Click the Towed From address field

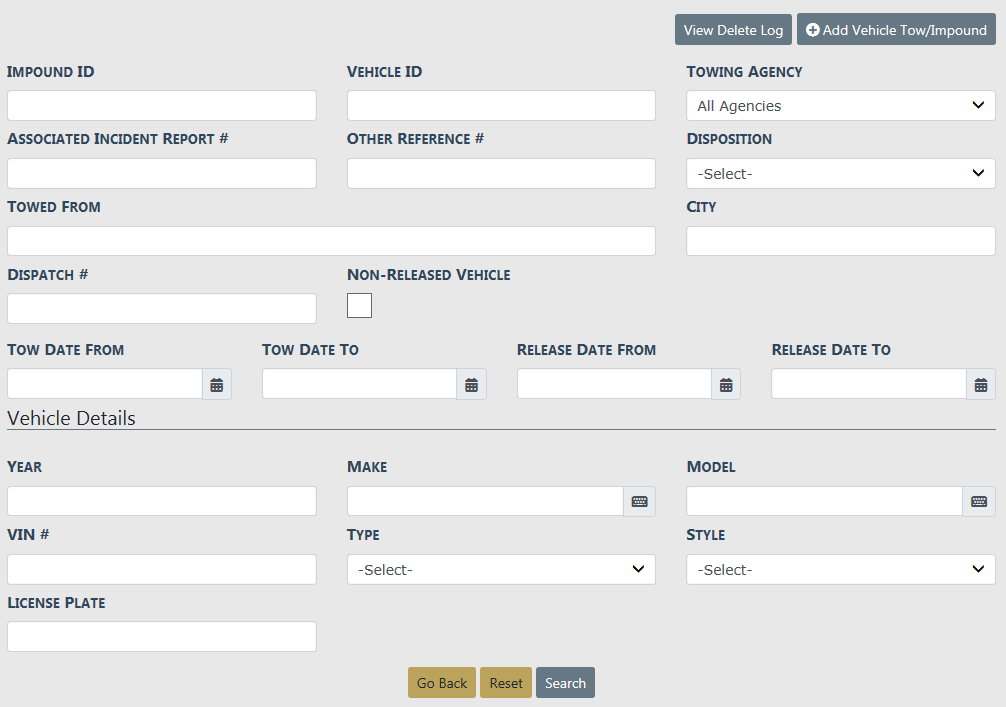[331, 241]
